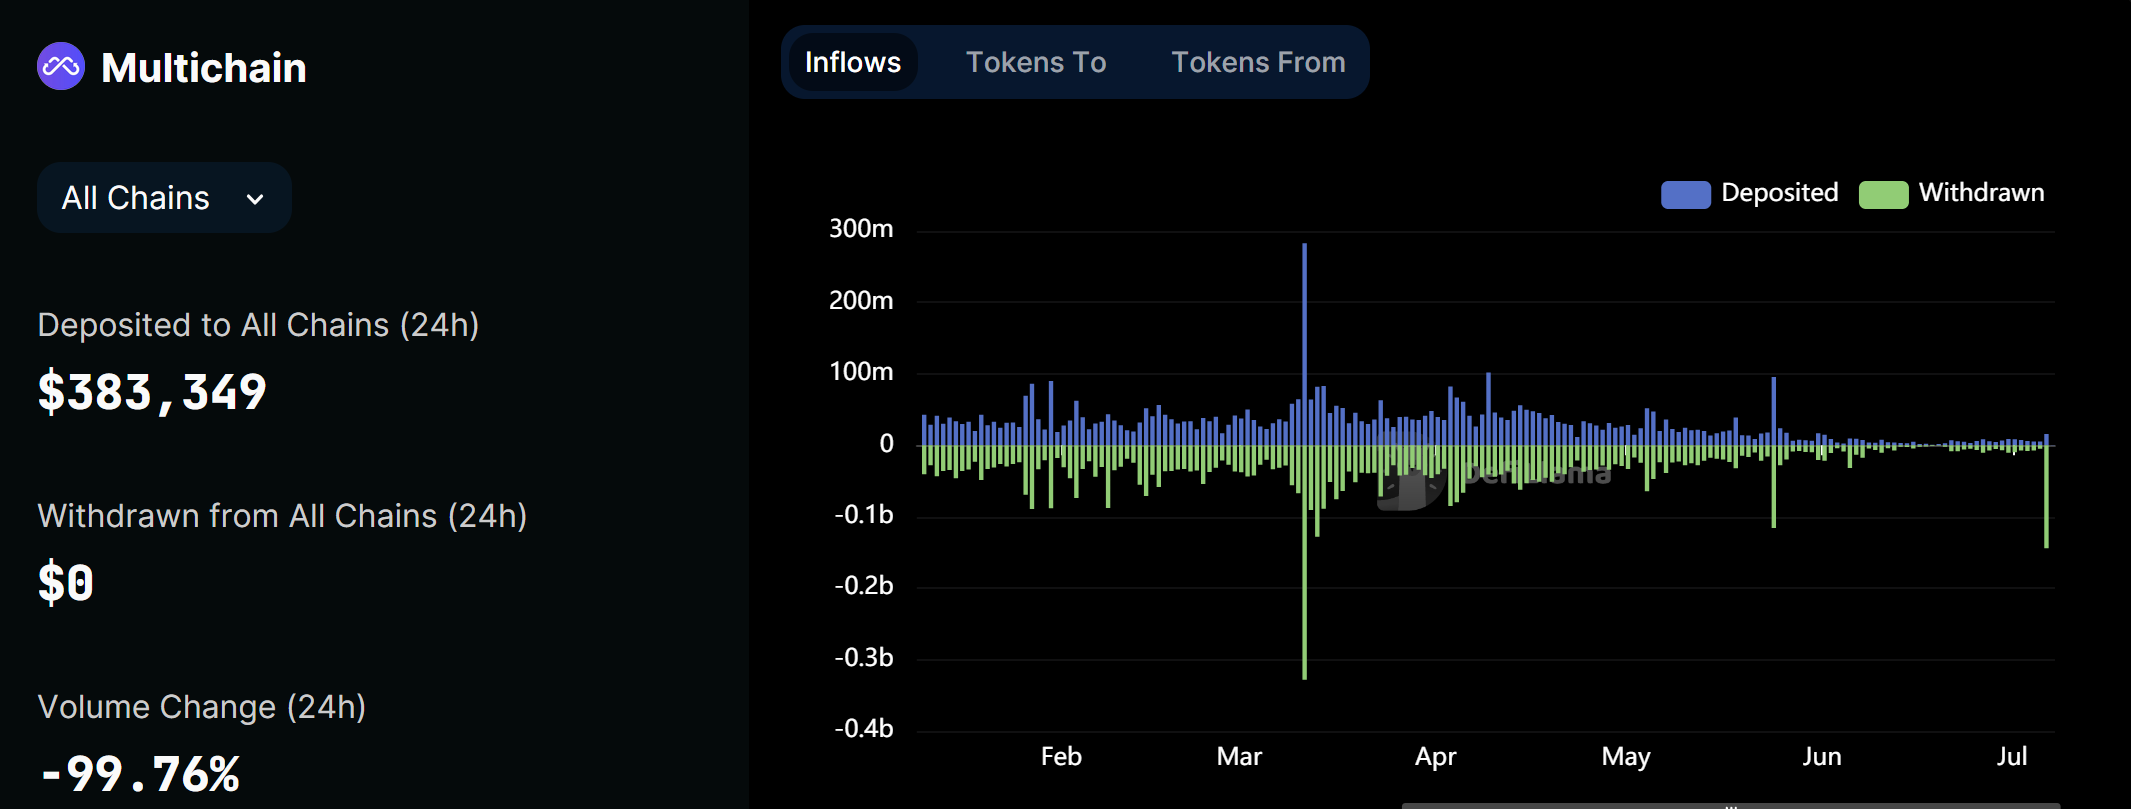Select the "Volume Change (24h)" label

click(202, 707)
